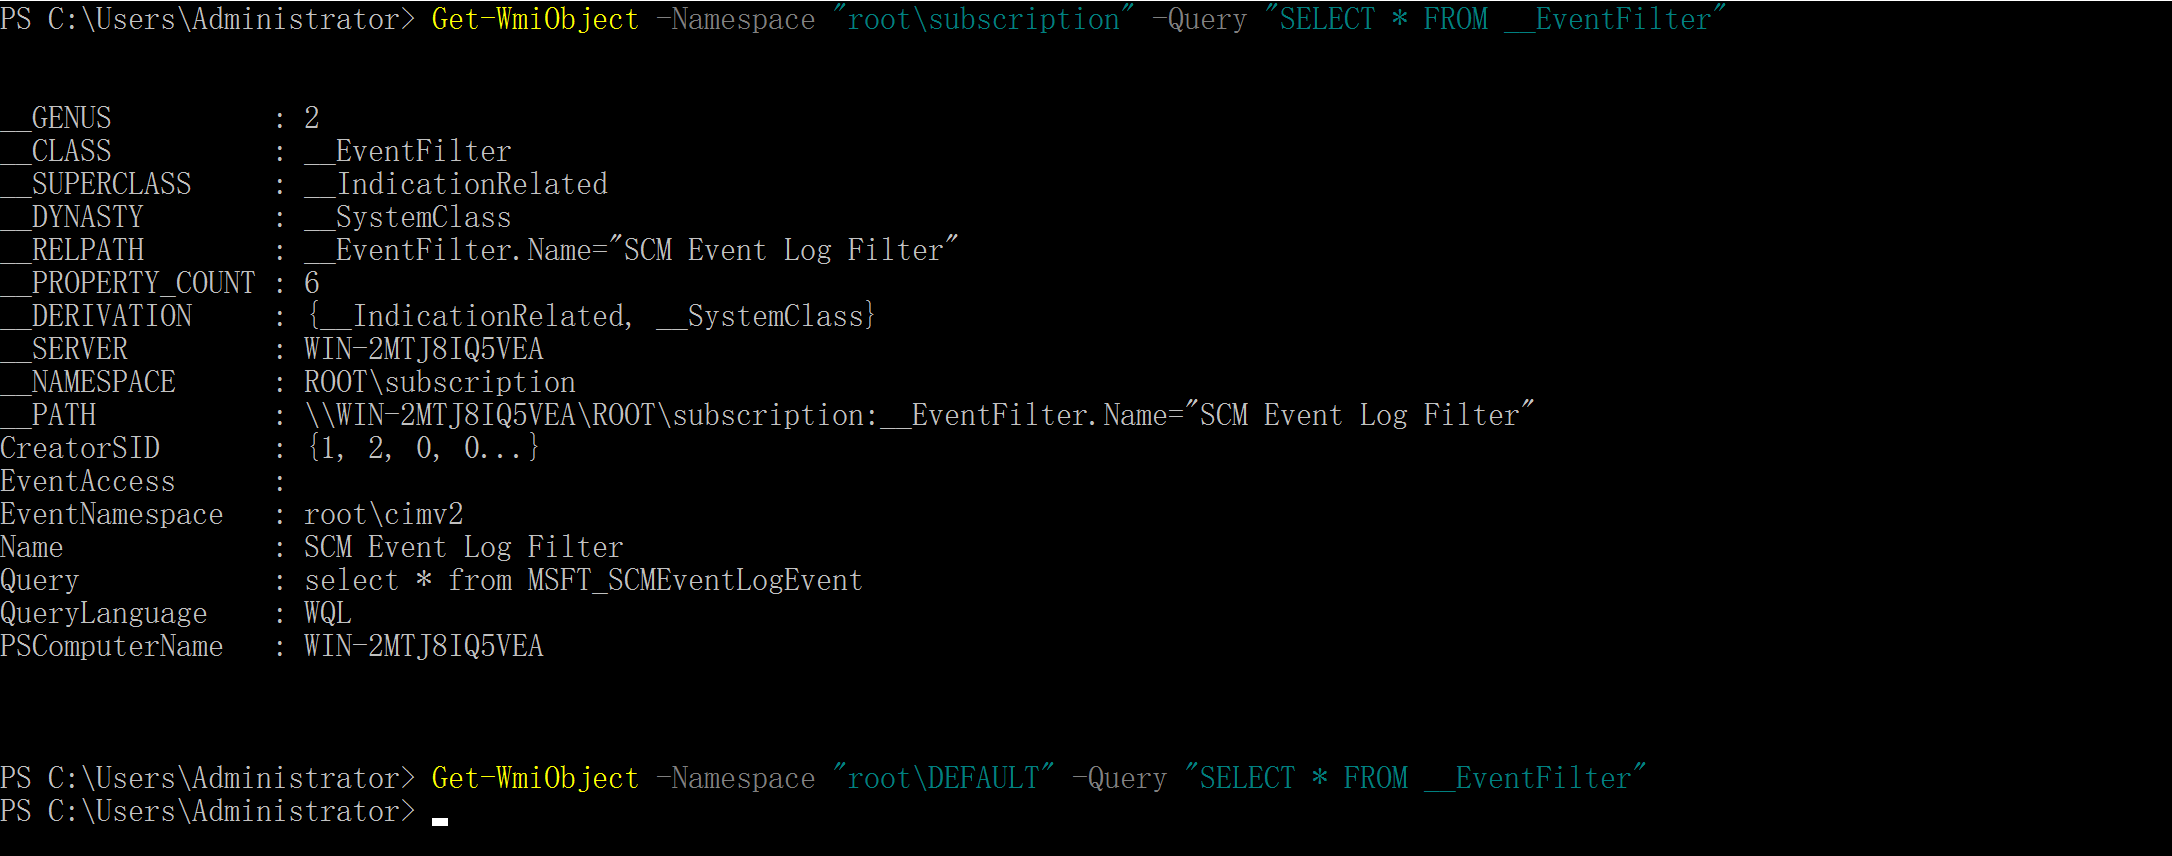Screen dimensions: 2172x856
Task: Click the __GENUS property label
Action: (x=56, y=118)
